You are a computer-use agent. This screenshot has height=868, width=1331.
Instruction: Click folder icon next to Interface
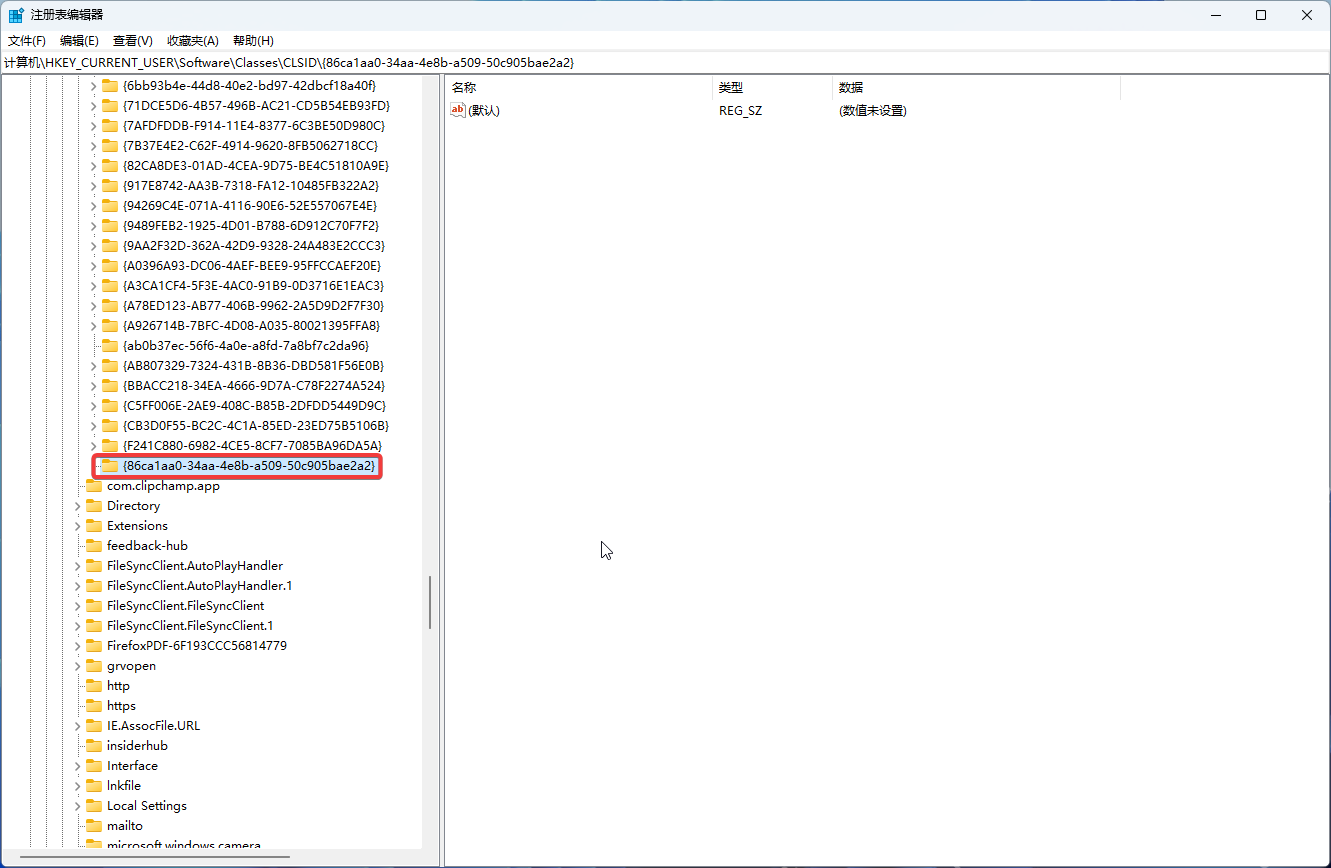point(94,766)
